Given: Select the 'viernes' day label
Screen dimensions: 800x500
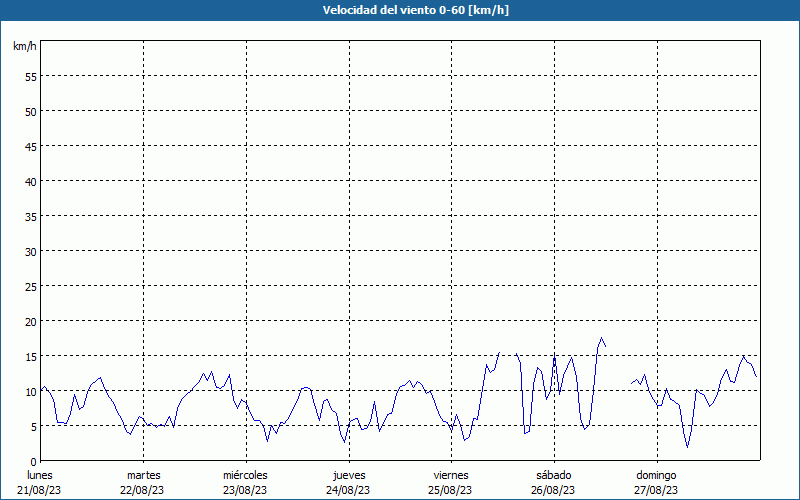Looking at the screenshot, I should pyautogui.click(x=451, y=475).
